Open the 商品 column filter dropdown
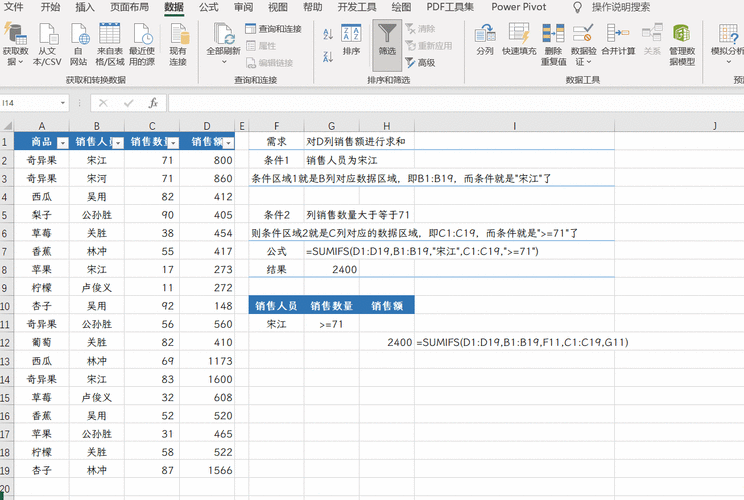The image size is (744, 500). point(63,143)
